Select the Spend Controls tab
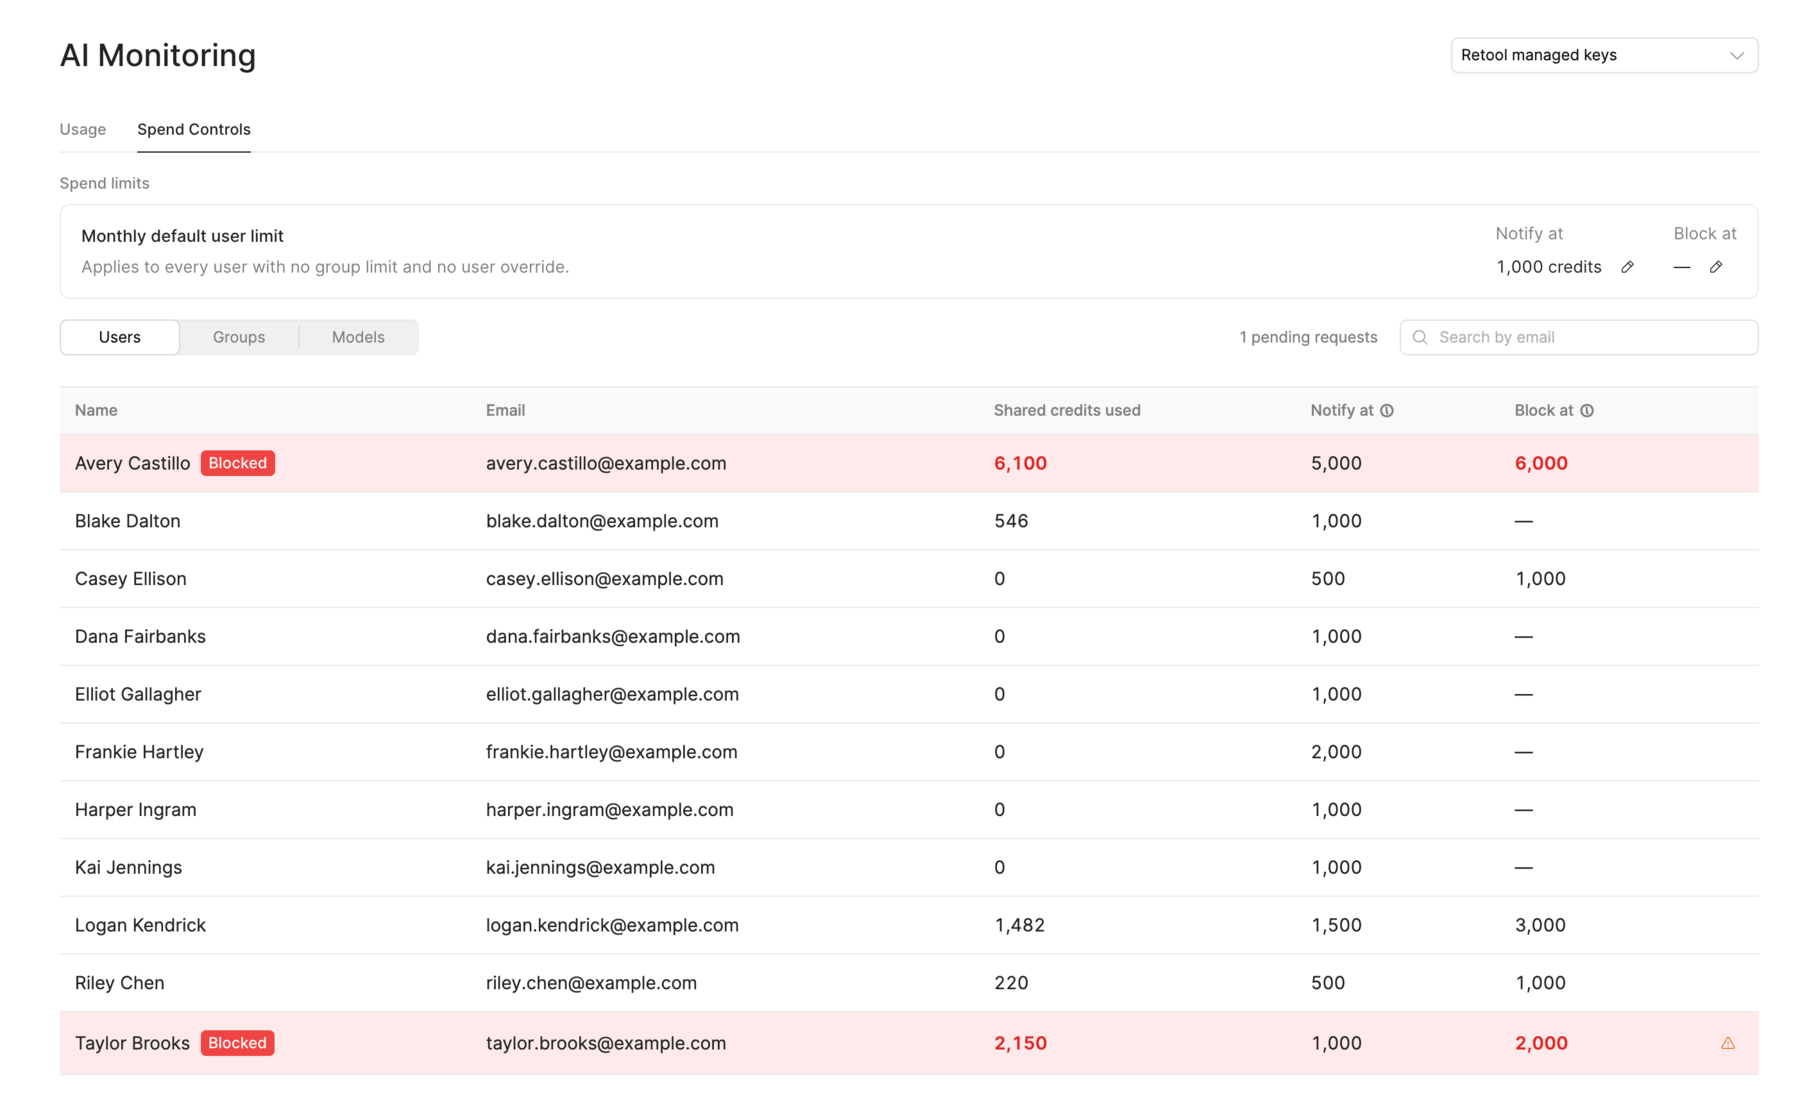This screenshot has height=1097, width=1800. 194,129
